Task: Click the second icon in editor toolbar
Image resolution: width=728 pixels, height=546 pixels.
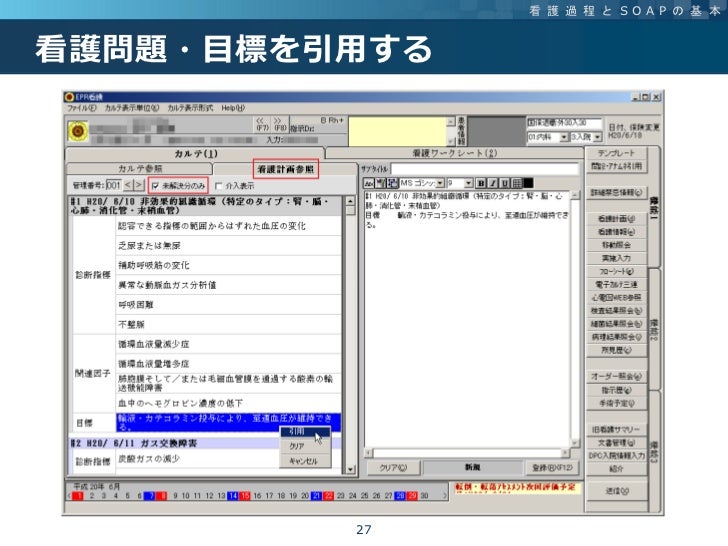Action: click(381, 183)
